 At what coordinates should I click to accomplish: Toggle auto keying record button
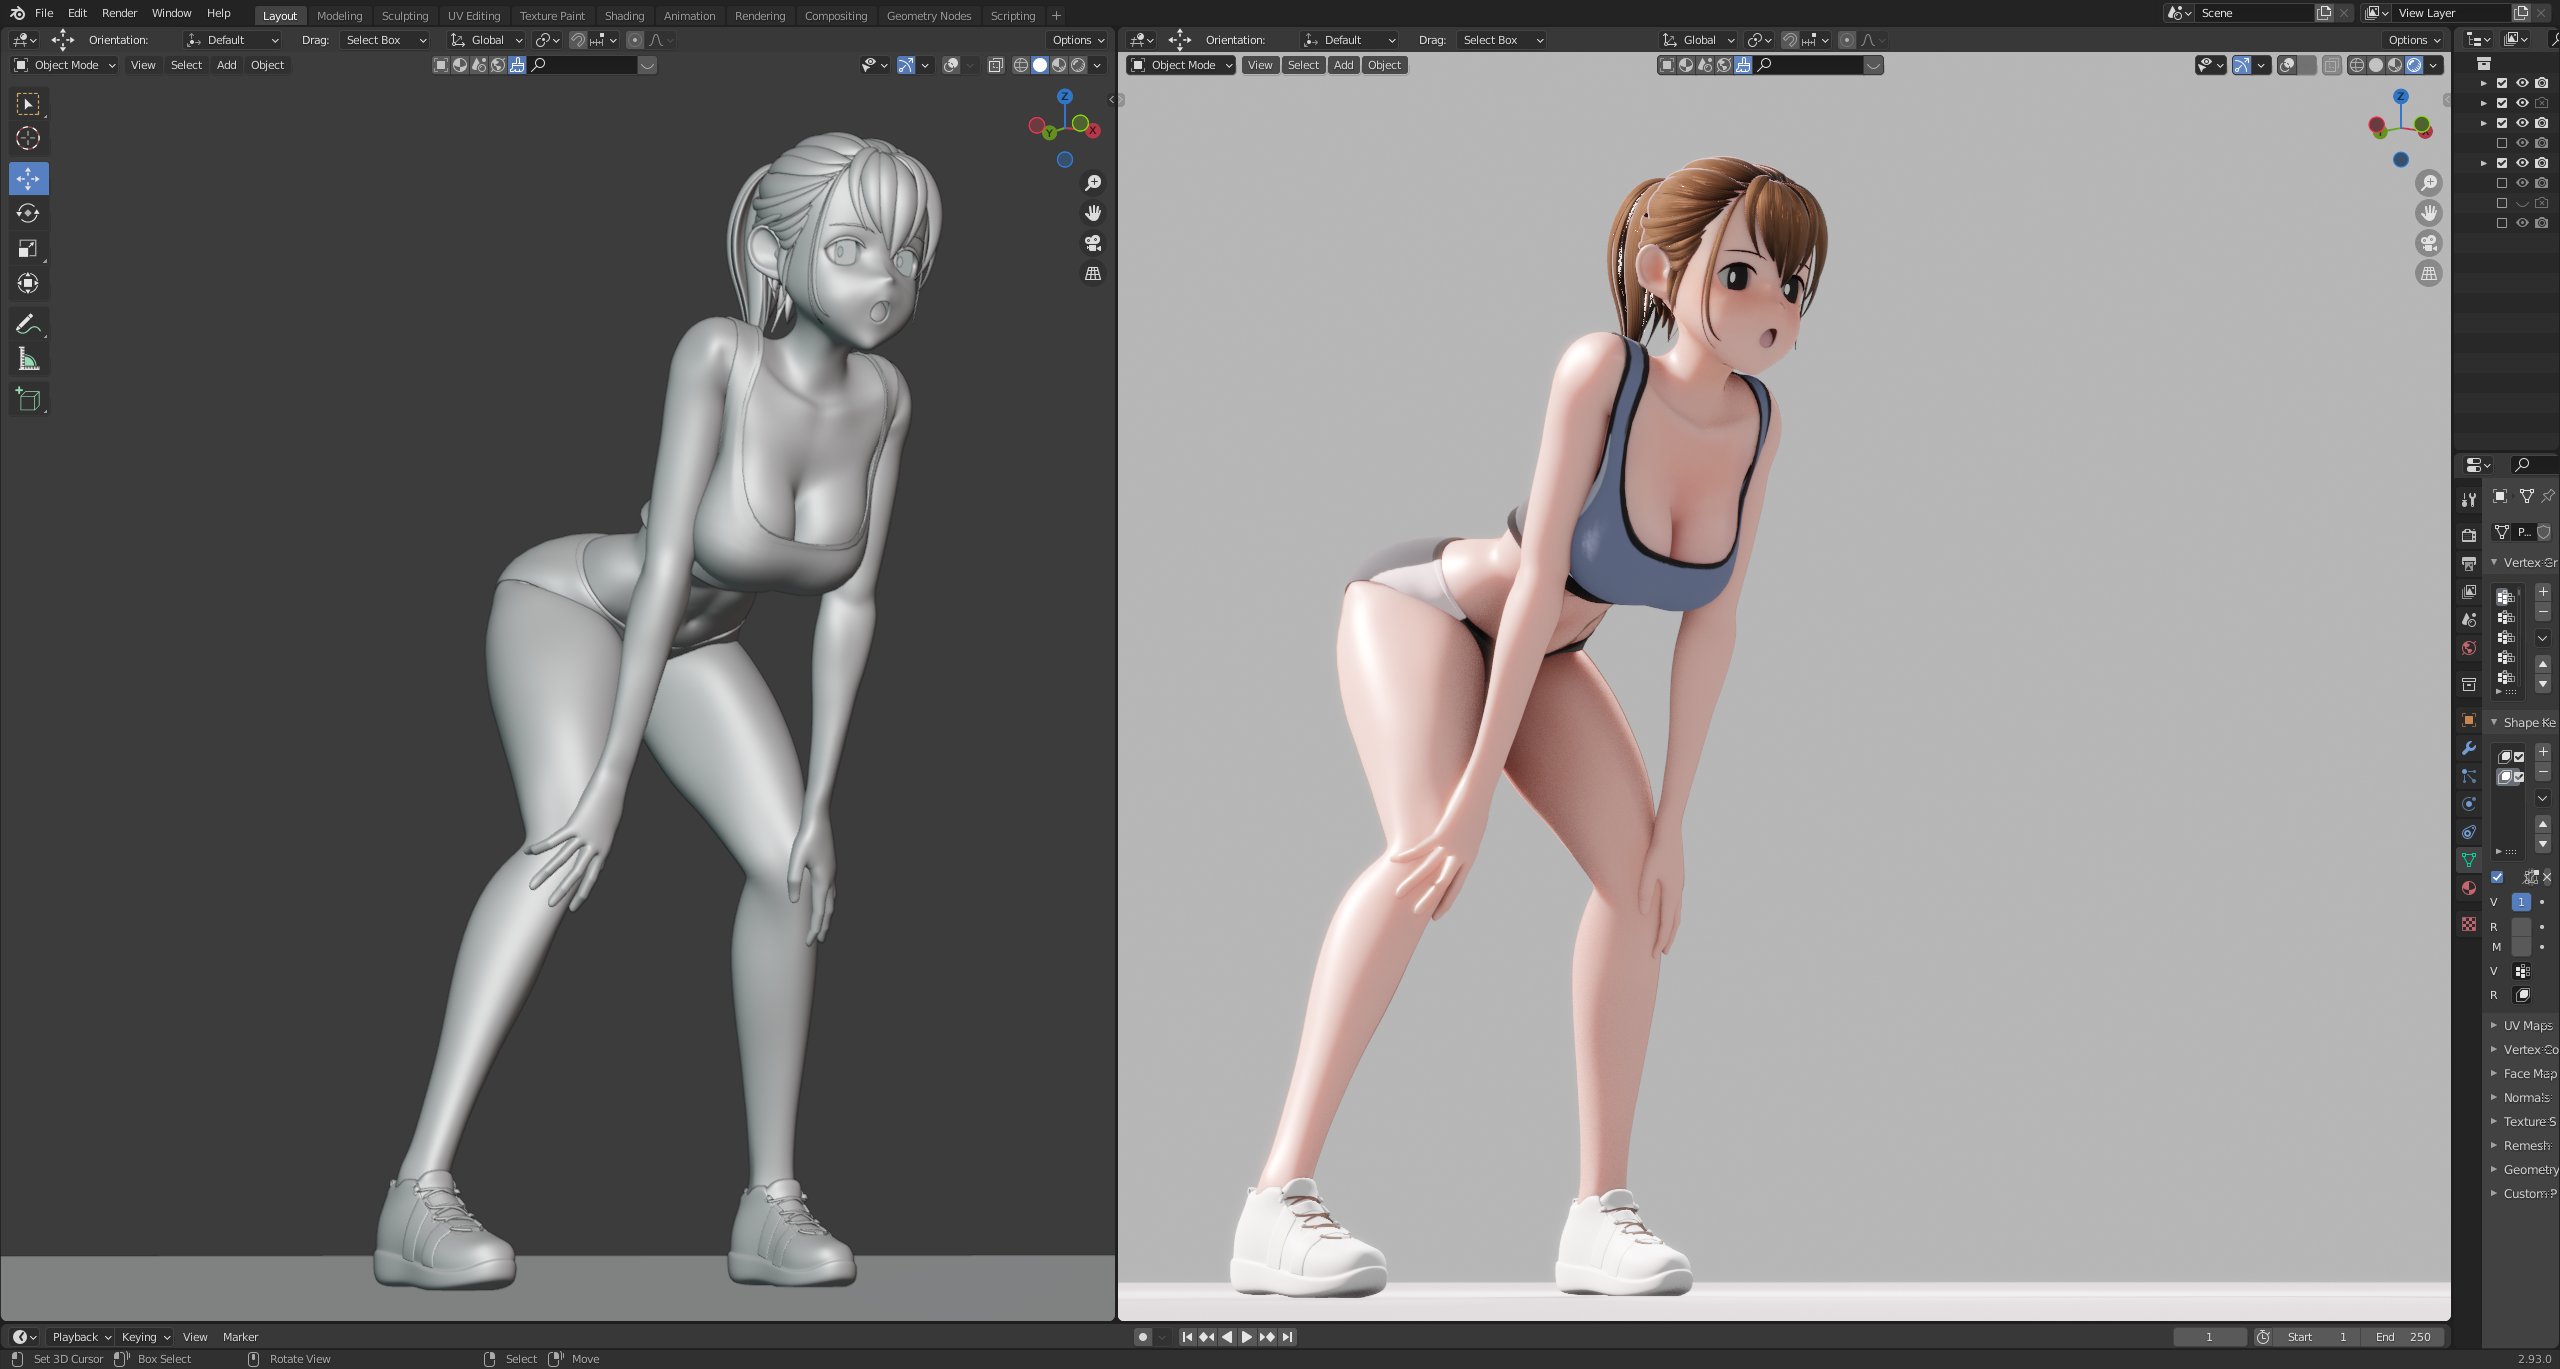tap(1142, 1337)
